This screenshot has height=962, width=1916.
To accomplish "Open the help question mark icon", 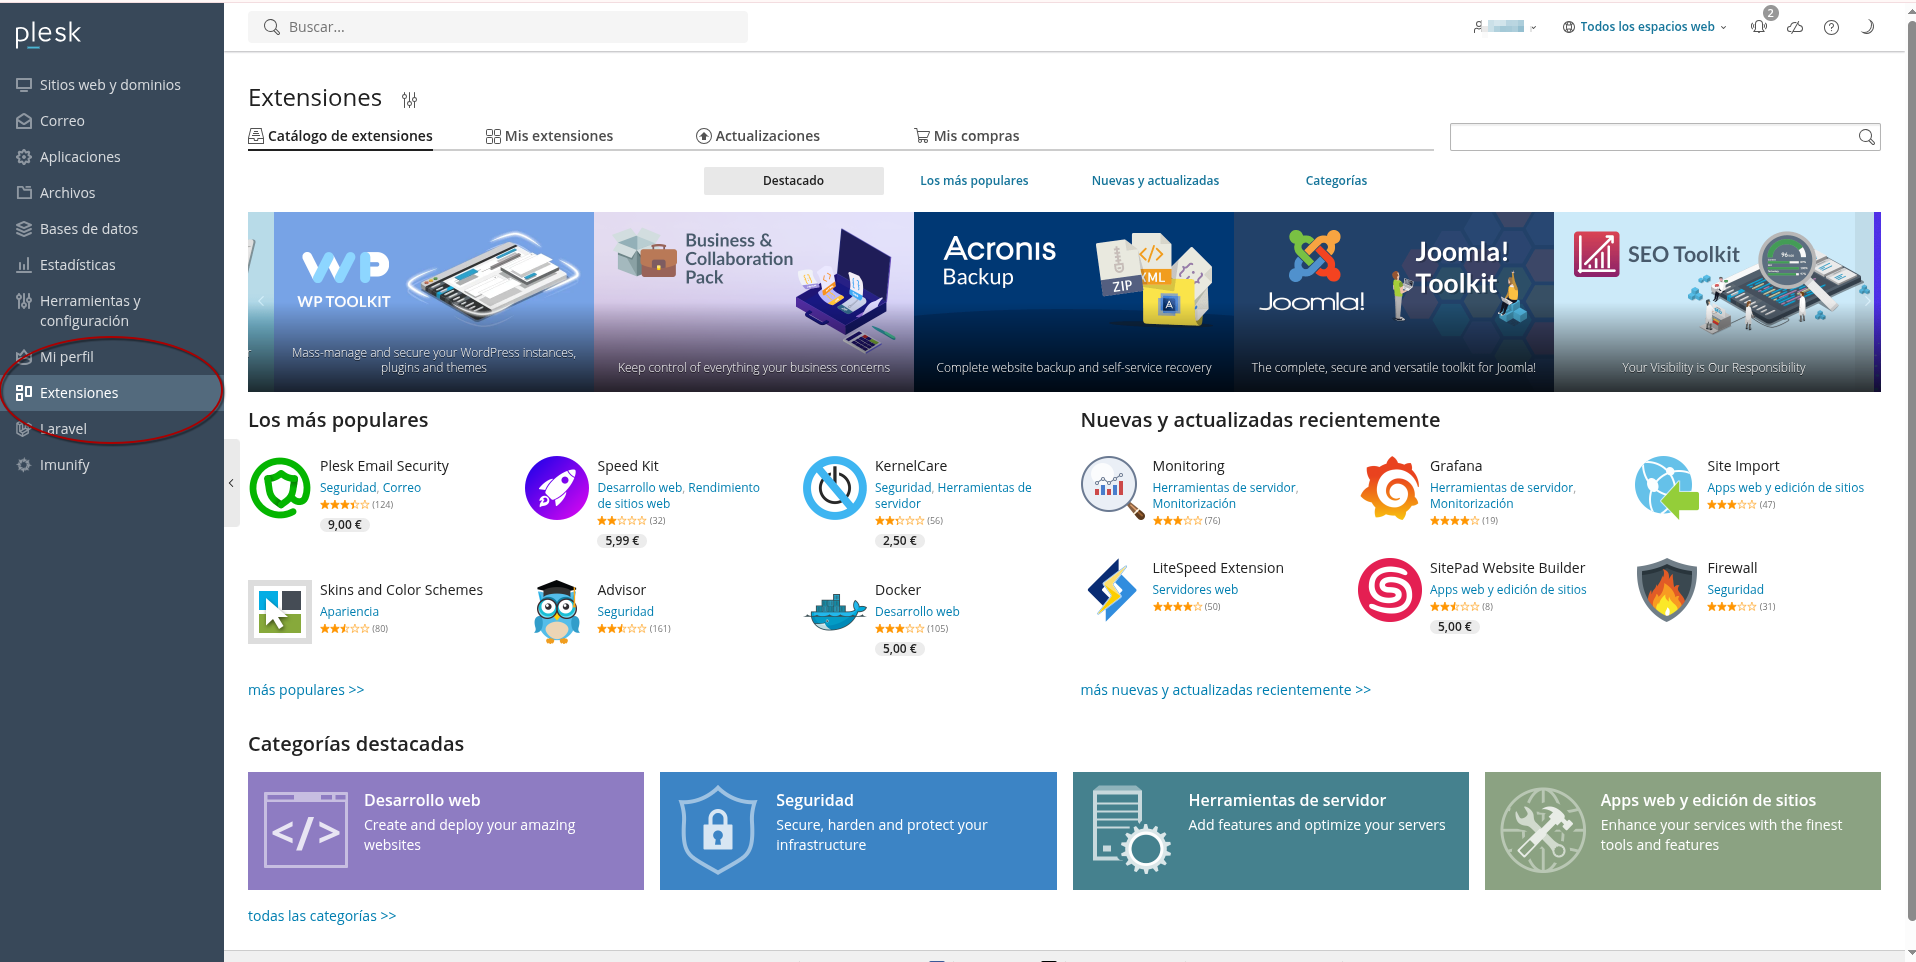I will [1831, 27].
